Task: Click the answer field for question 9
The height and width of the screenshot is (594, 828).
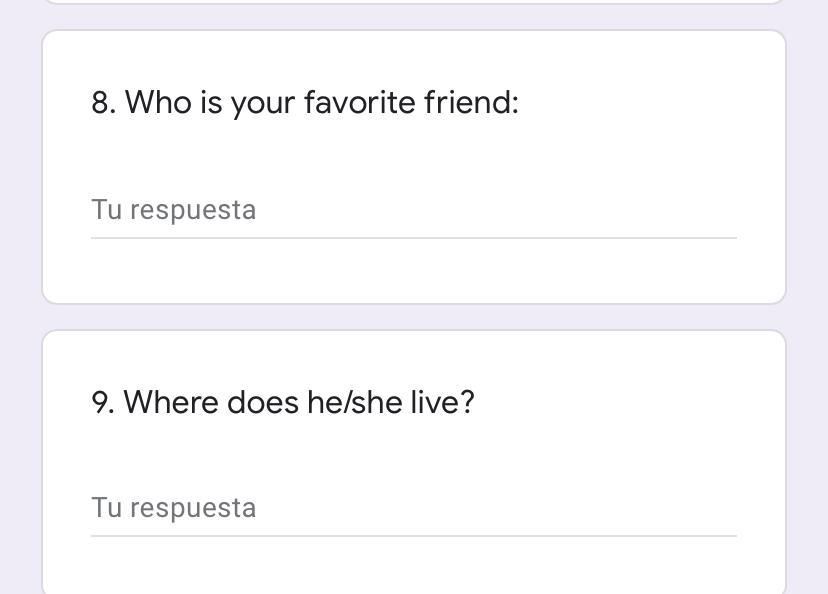Action: tap(413, 508)
